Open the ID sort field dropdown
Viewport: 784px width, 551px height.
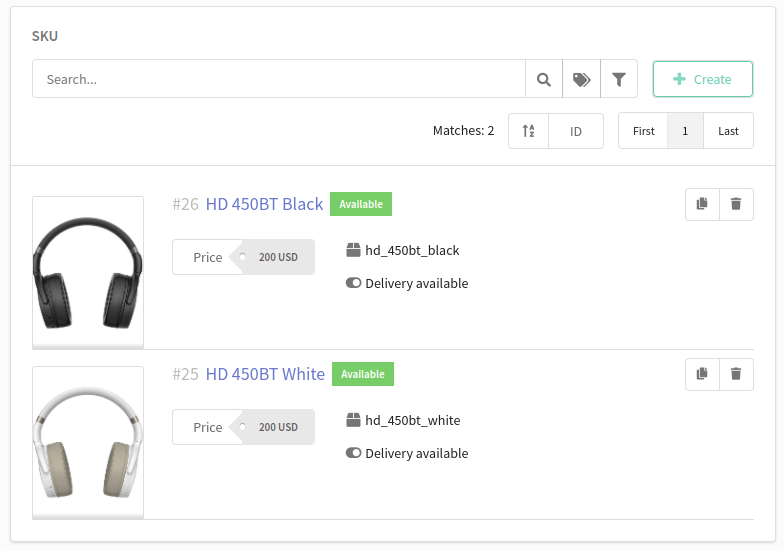(x=576, y=131)
